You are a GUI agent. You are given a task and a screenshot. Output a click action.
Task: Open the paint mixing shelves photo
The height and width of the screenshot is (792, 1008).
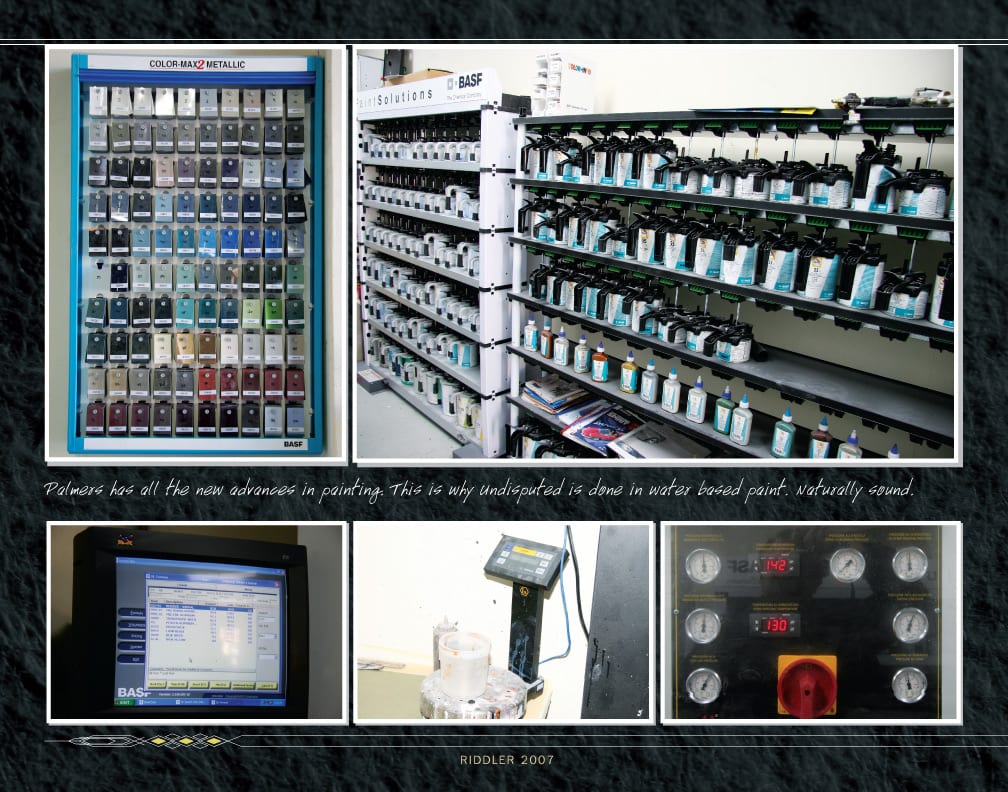click(x=655, y=254)
